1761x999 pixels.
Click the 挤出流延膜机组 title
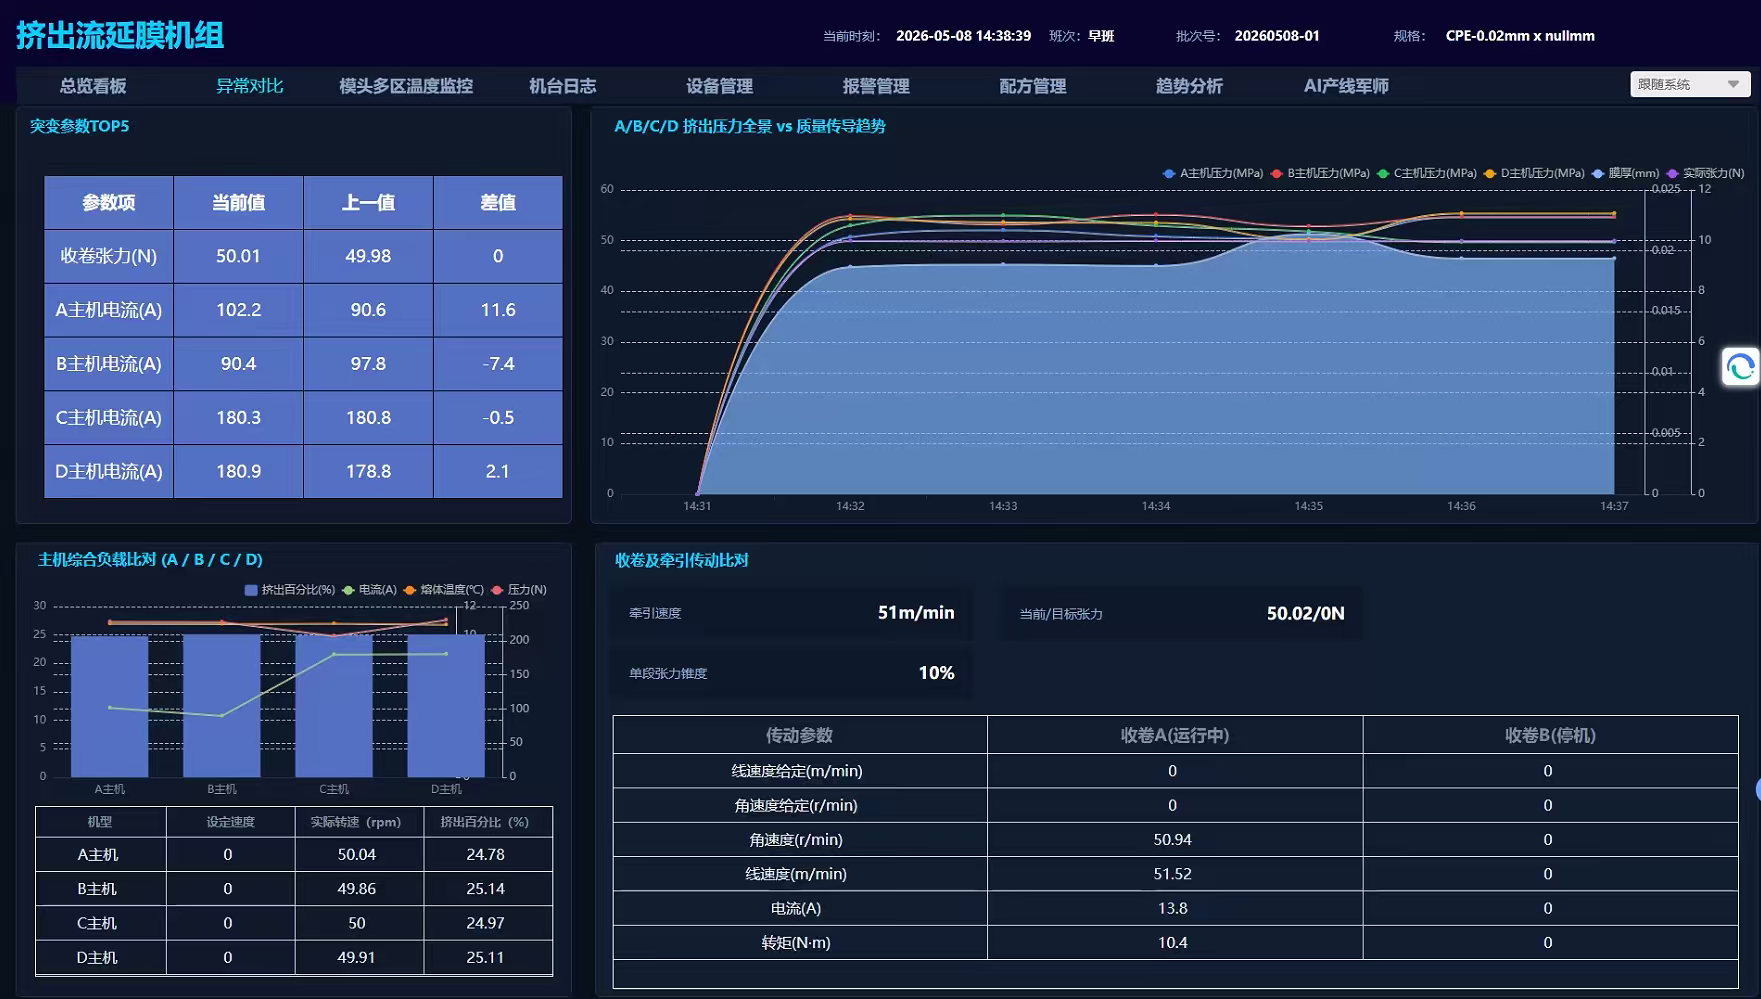[120, 36]
